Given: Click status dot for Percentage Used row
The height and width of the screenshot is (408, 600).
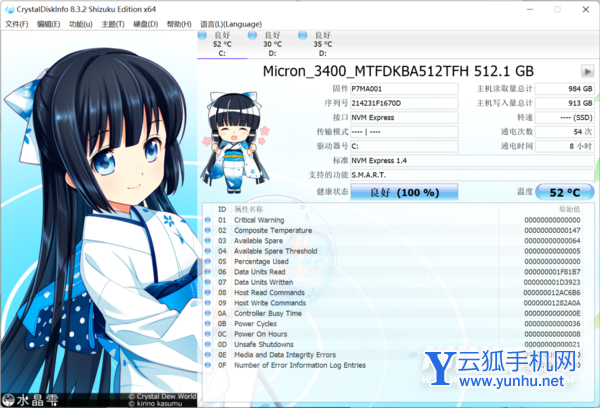Looking at the screenshot, I should click(x=208, y=261).
